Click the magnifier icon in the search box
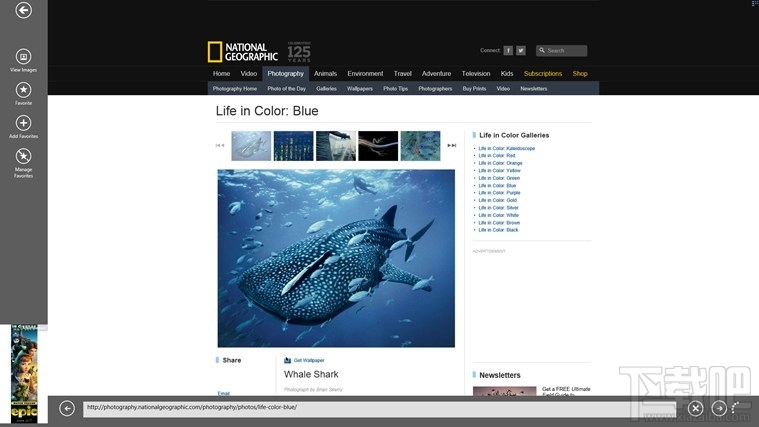759x427 pixels. pyautogui.click(x=542, y=50)
